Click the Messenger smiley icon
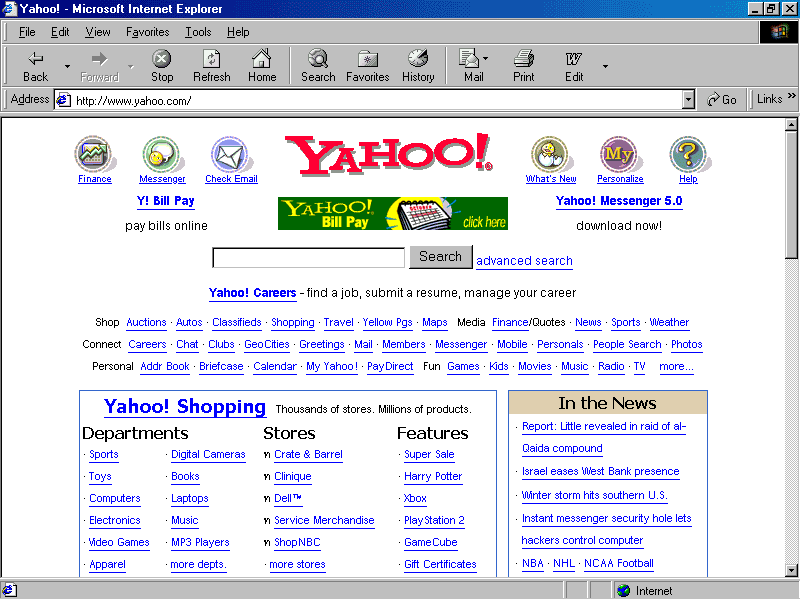The image size is (800, 600). [161, 154]
